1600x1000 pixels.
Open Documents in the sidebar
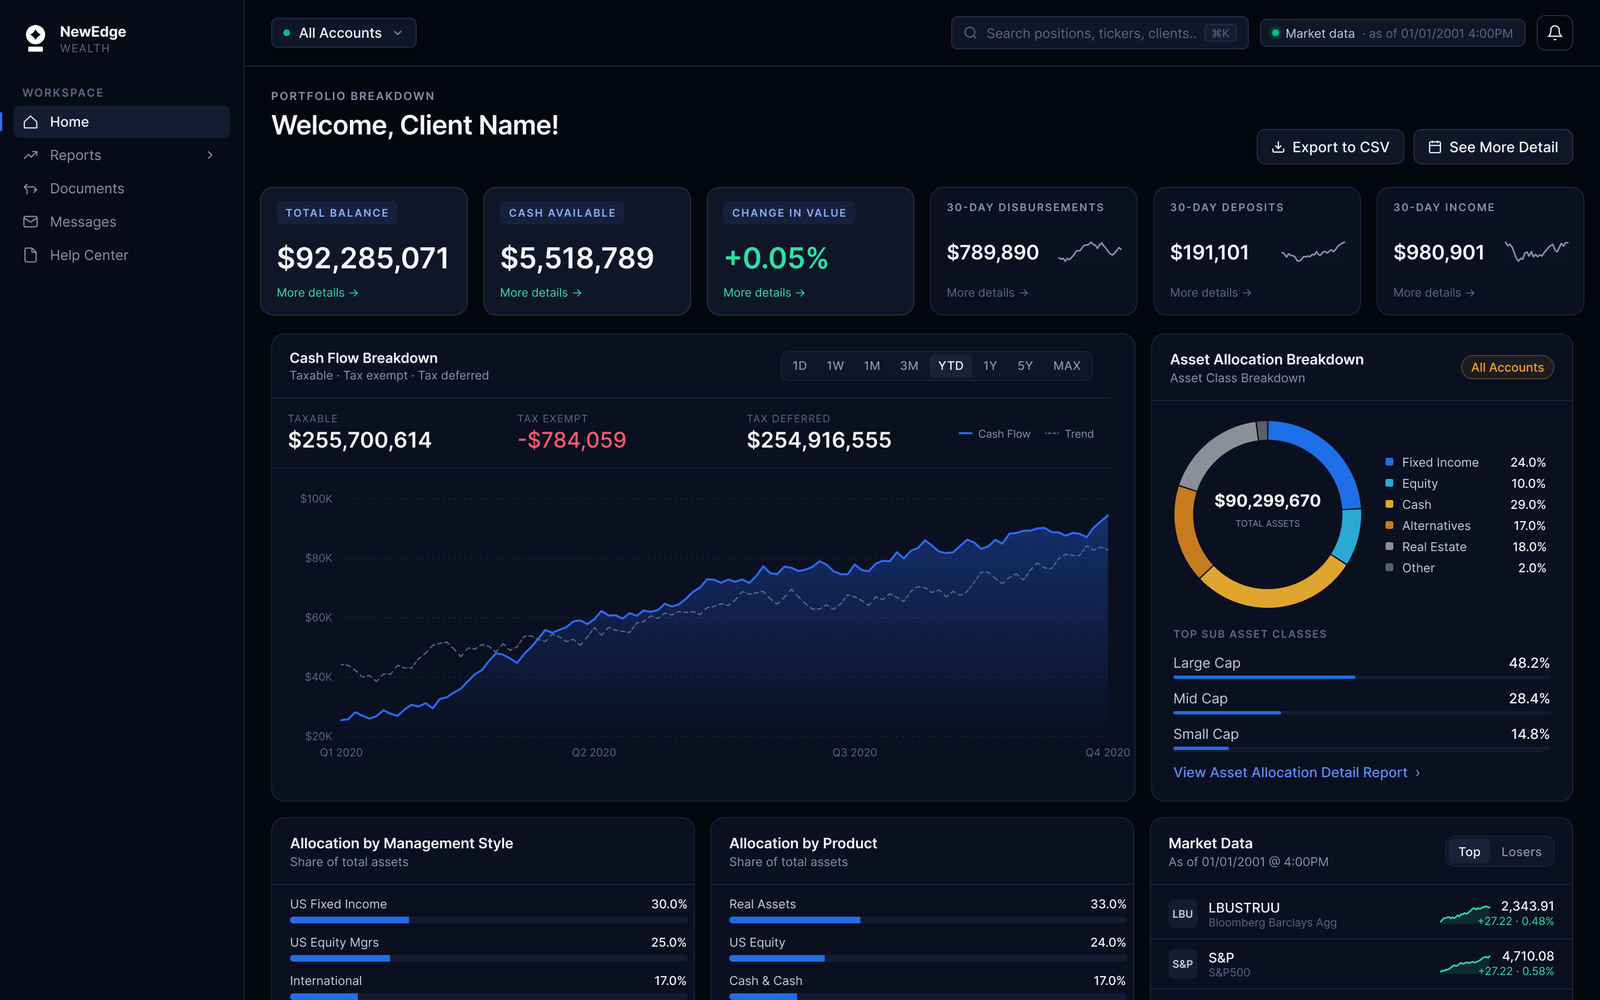click(x=122, y=189)
